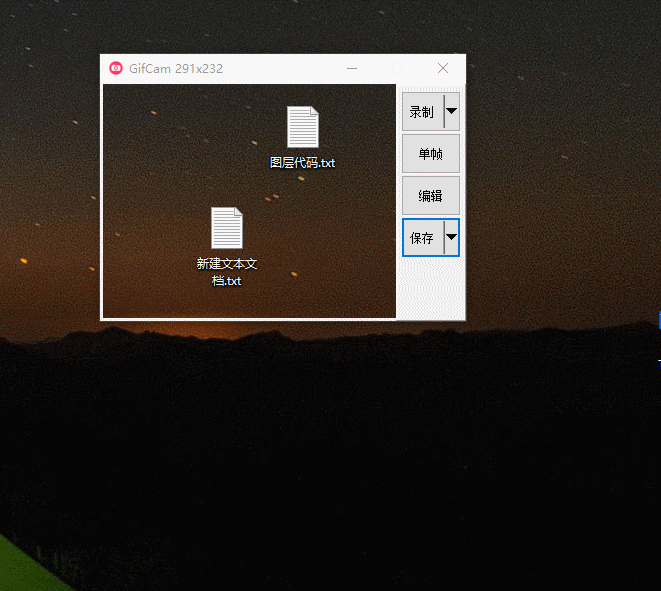Select the 新建文本文档.txt file icon
661x591 pixels.
pos(226,228)
